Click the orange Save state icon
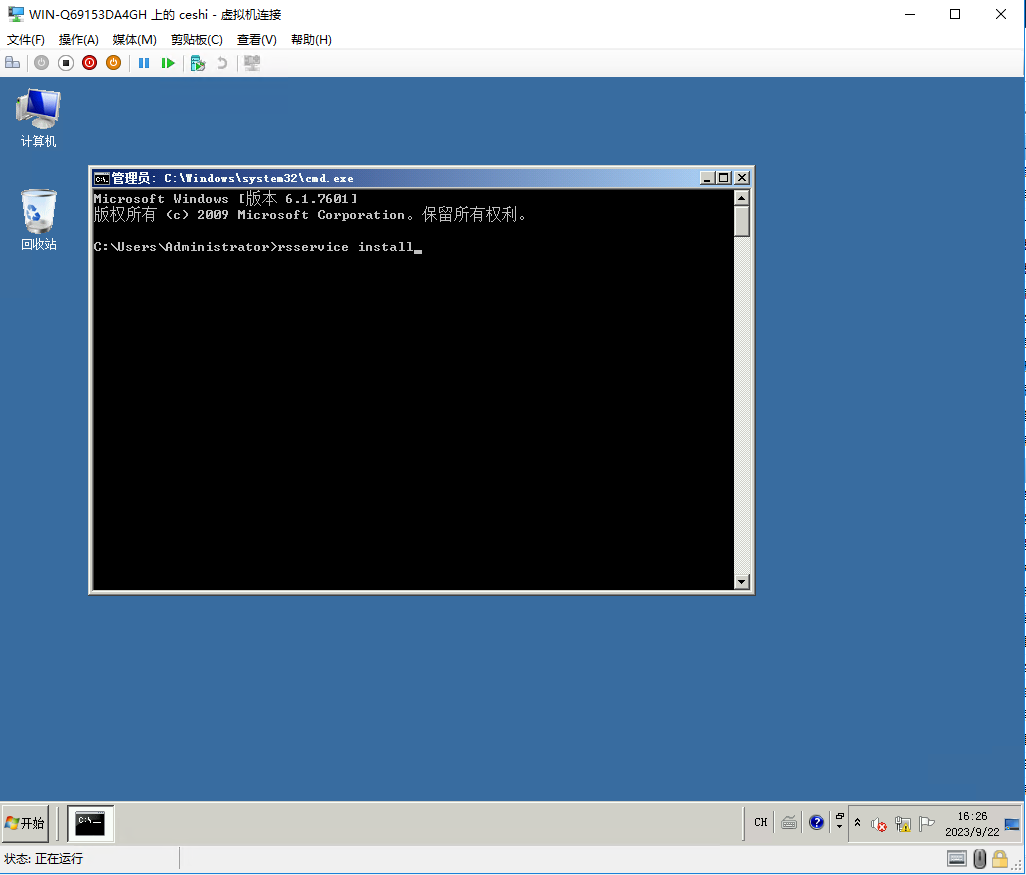This screenshot has height=875, width=1026. click(x=113, y=63)
